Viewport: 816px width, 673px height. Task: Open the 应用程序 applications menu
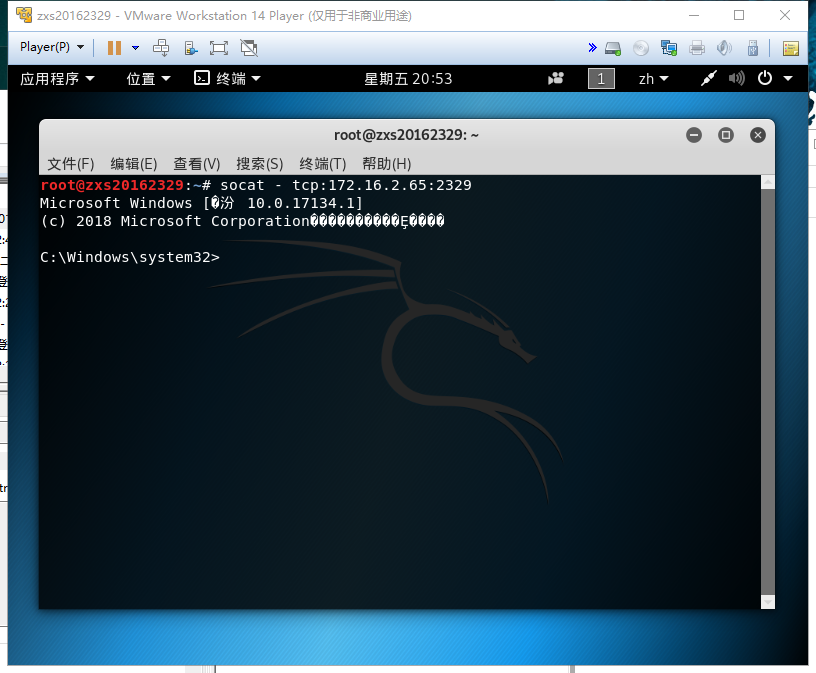(x=57, y=79)
